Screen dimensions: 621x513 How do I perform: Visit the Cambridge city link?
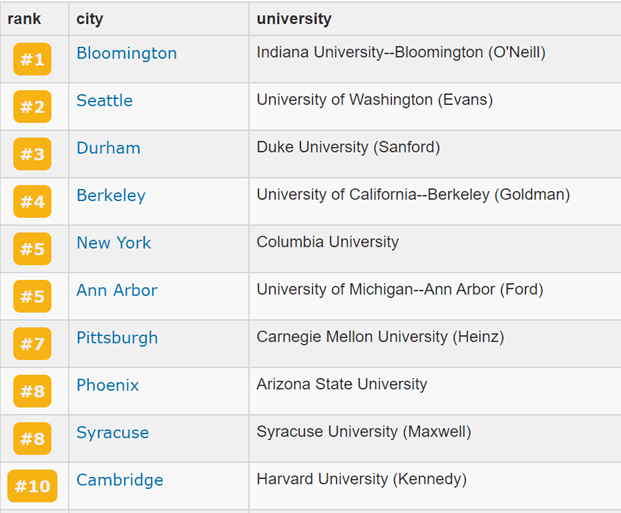(120, 480)
